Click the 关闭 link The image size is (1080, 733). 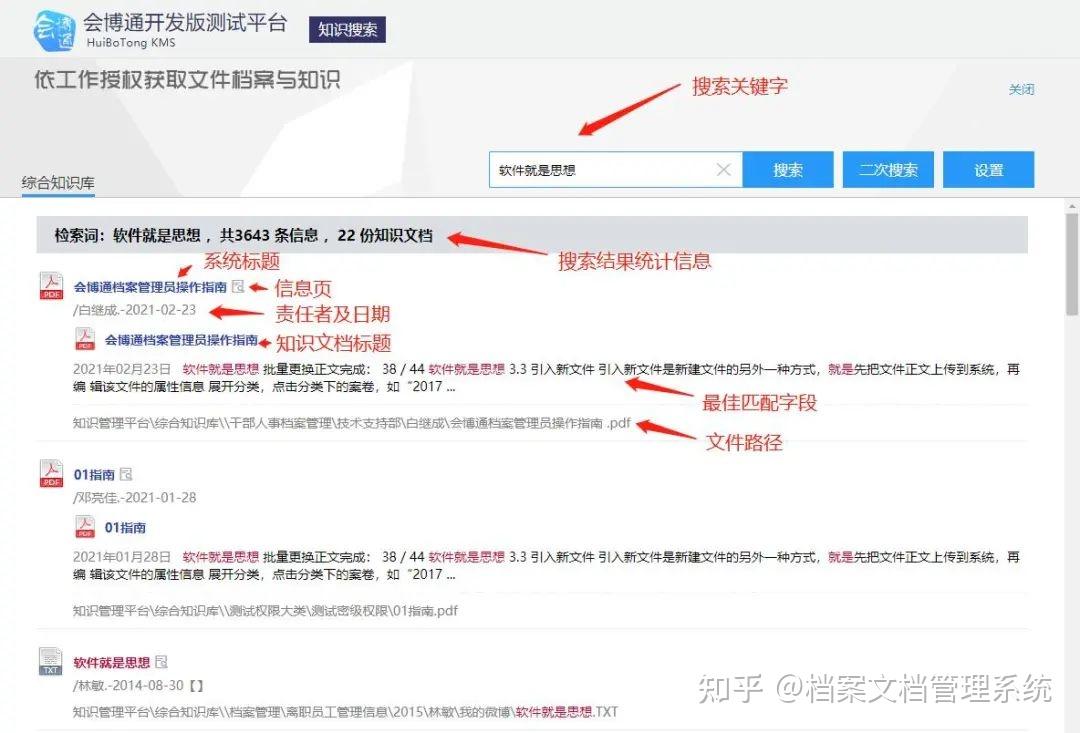1021,90
